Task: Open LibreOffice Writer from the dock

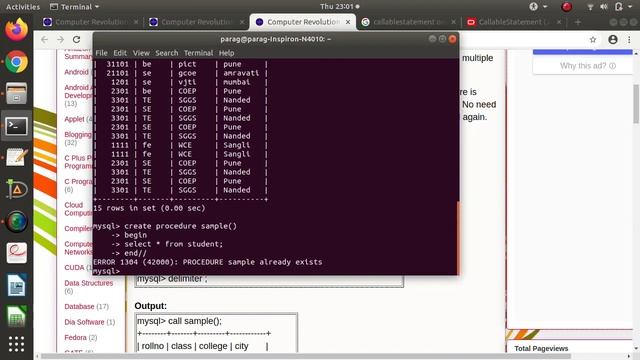Action: (x=16, y=285)
